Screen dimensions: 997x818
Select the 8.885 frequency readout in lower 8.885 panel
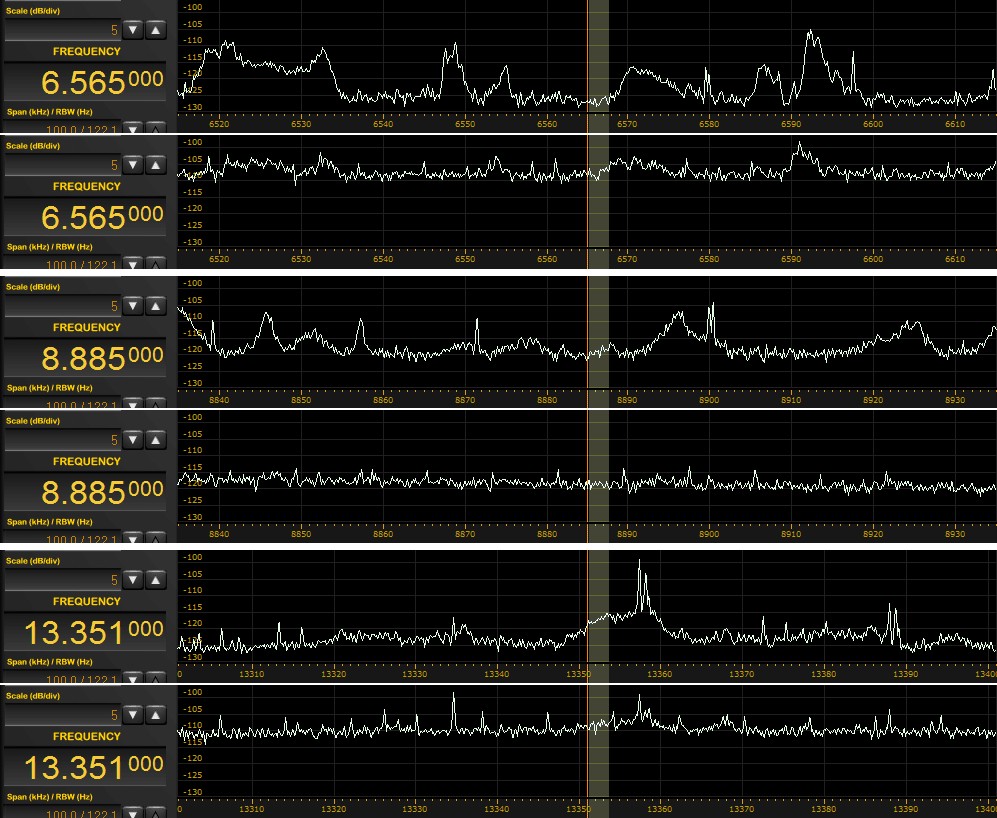[86, 493]
